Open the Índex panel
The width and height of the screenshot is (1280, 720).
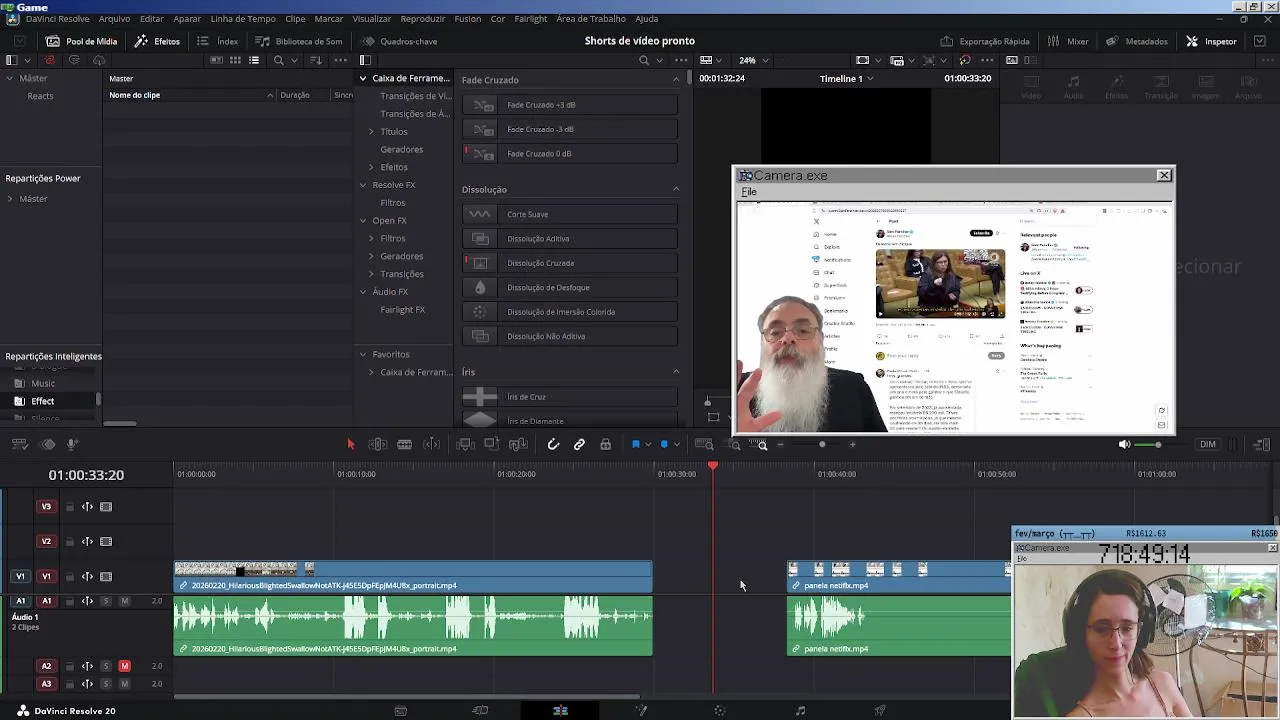click(x=218, y=41)
